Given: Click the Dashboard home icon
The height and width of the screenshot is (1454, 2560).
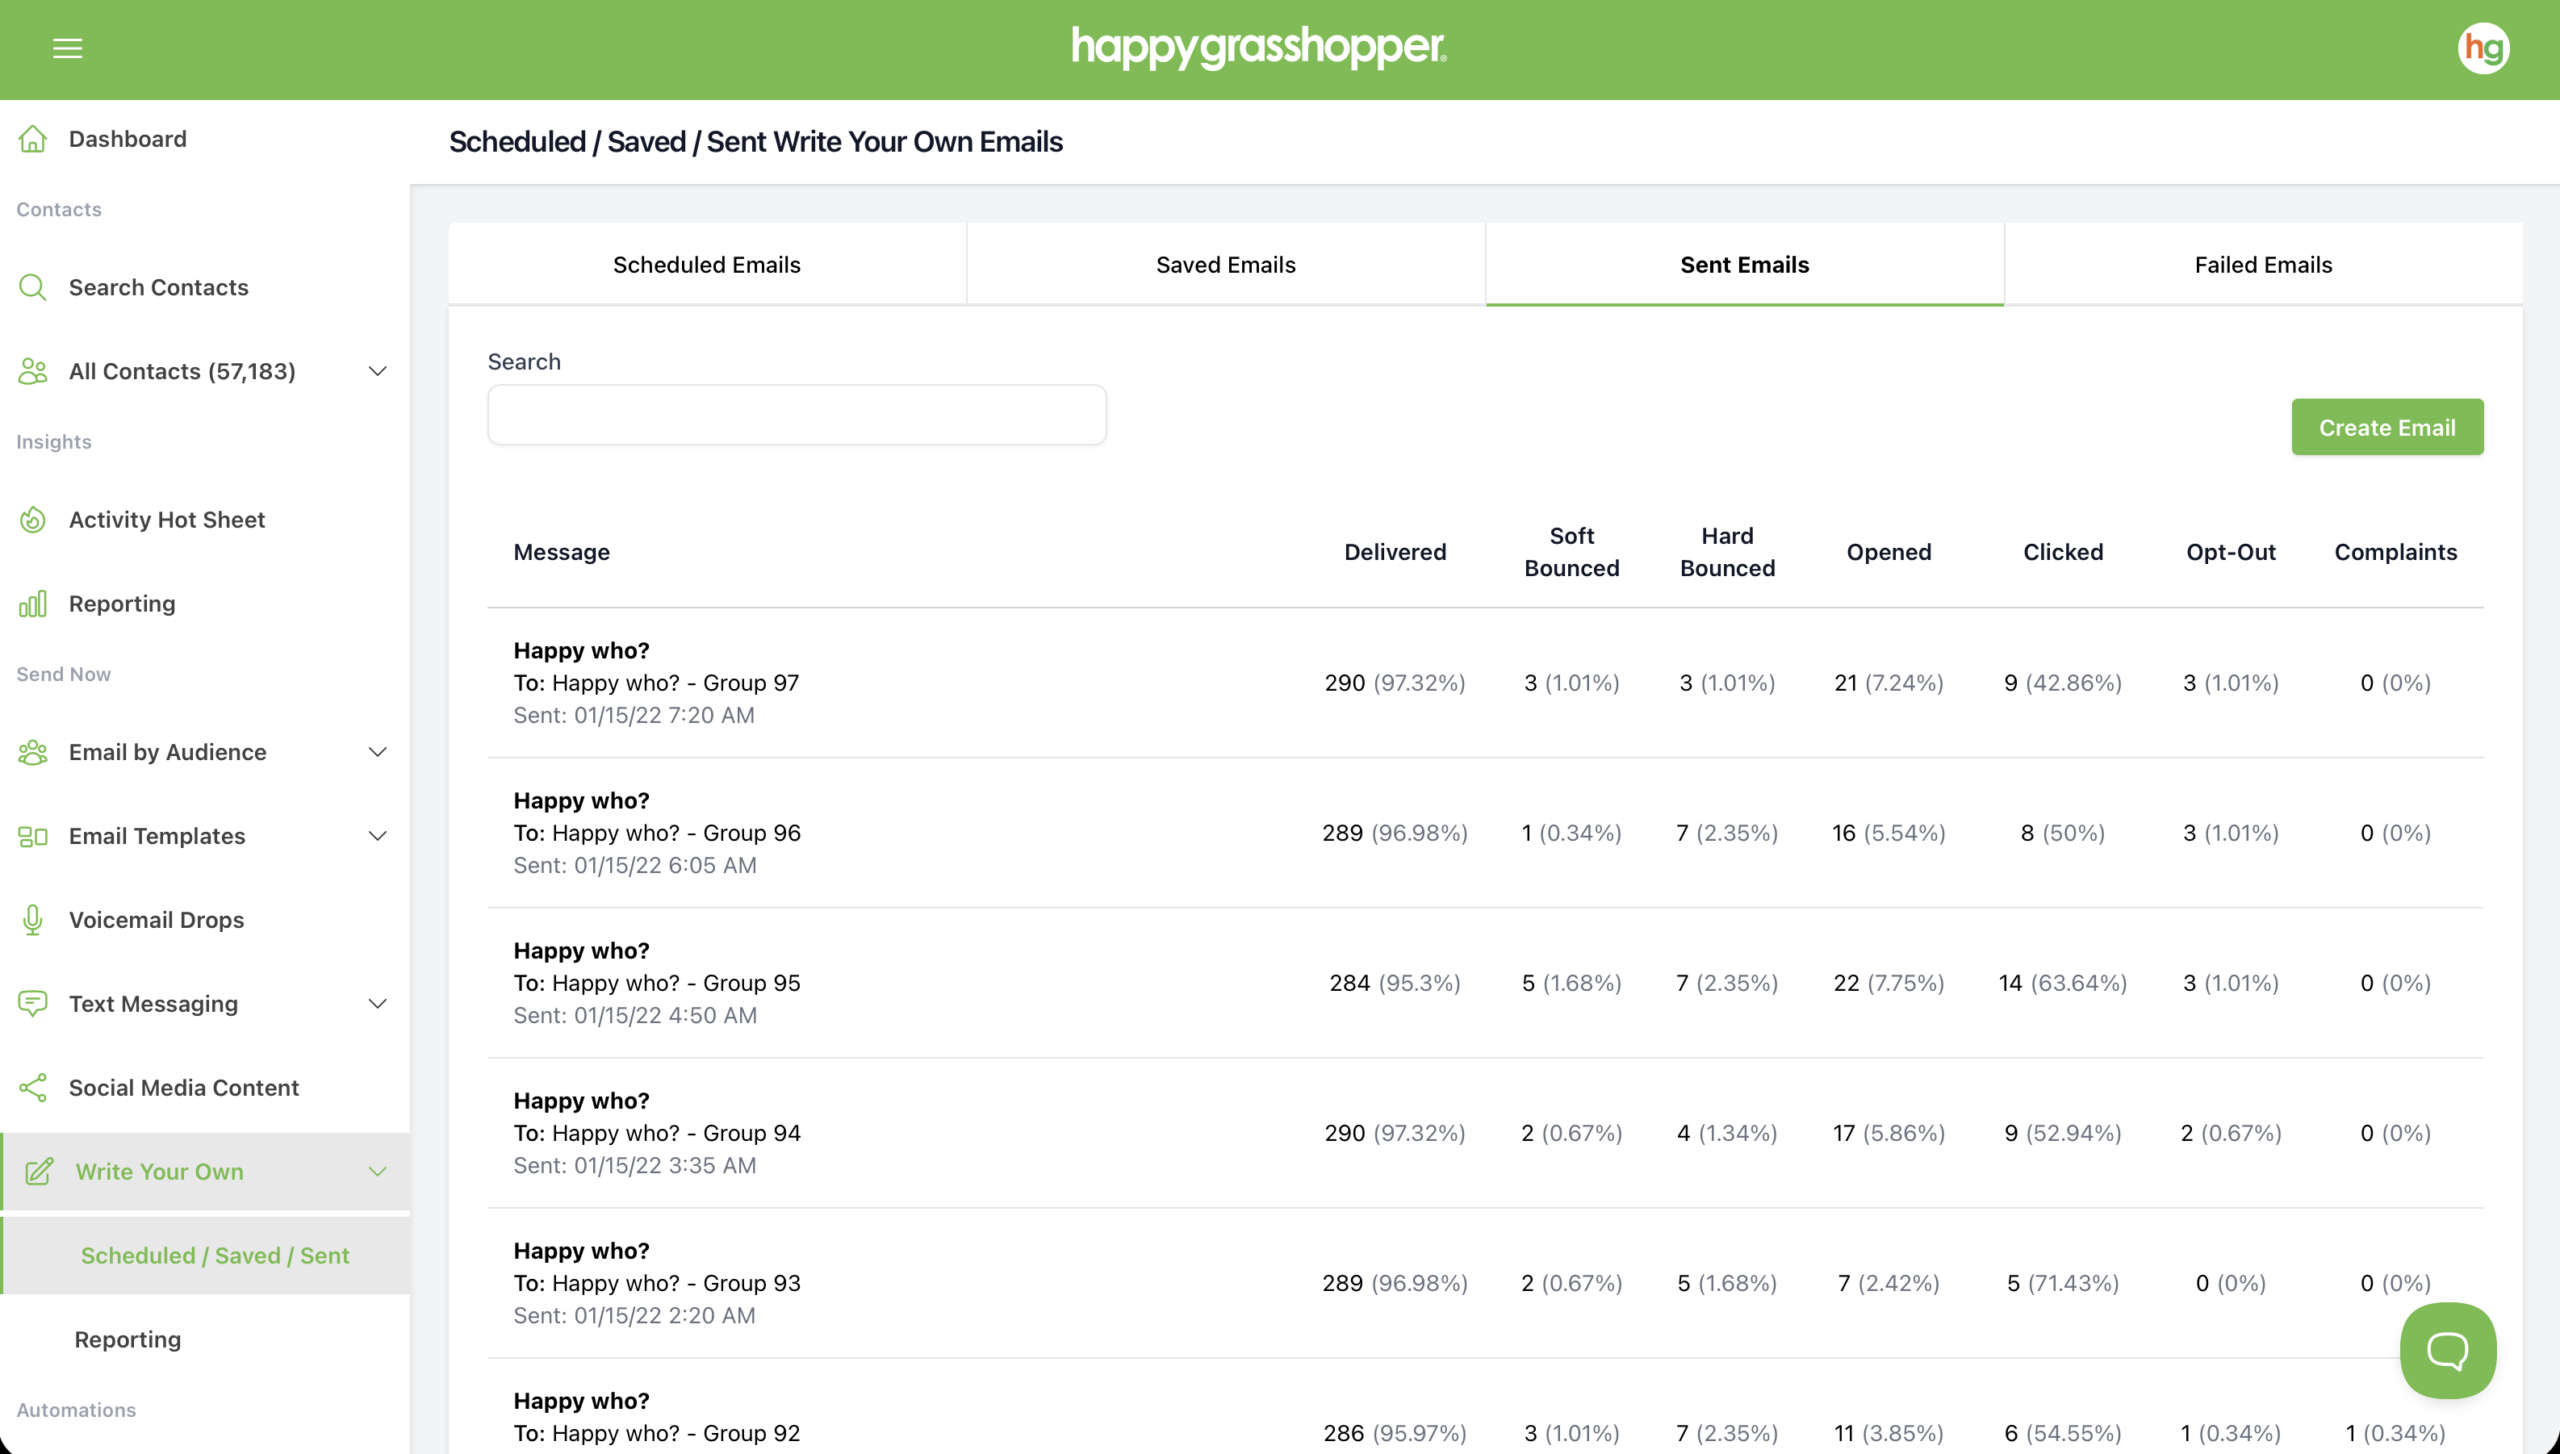Looking at the screenshot, I should click(33, 139).
